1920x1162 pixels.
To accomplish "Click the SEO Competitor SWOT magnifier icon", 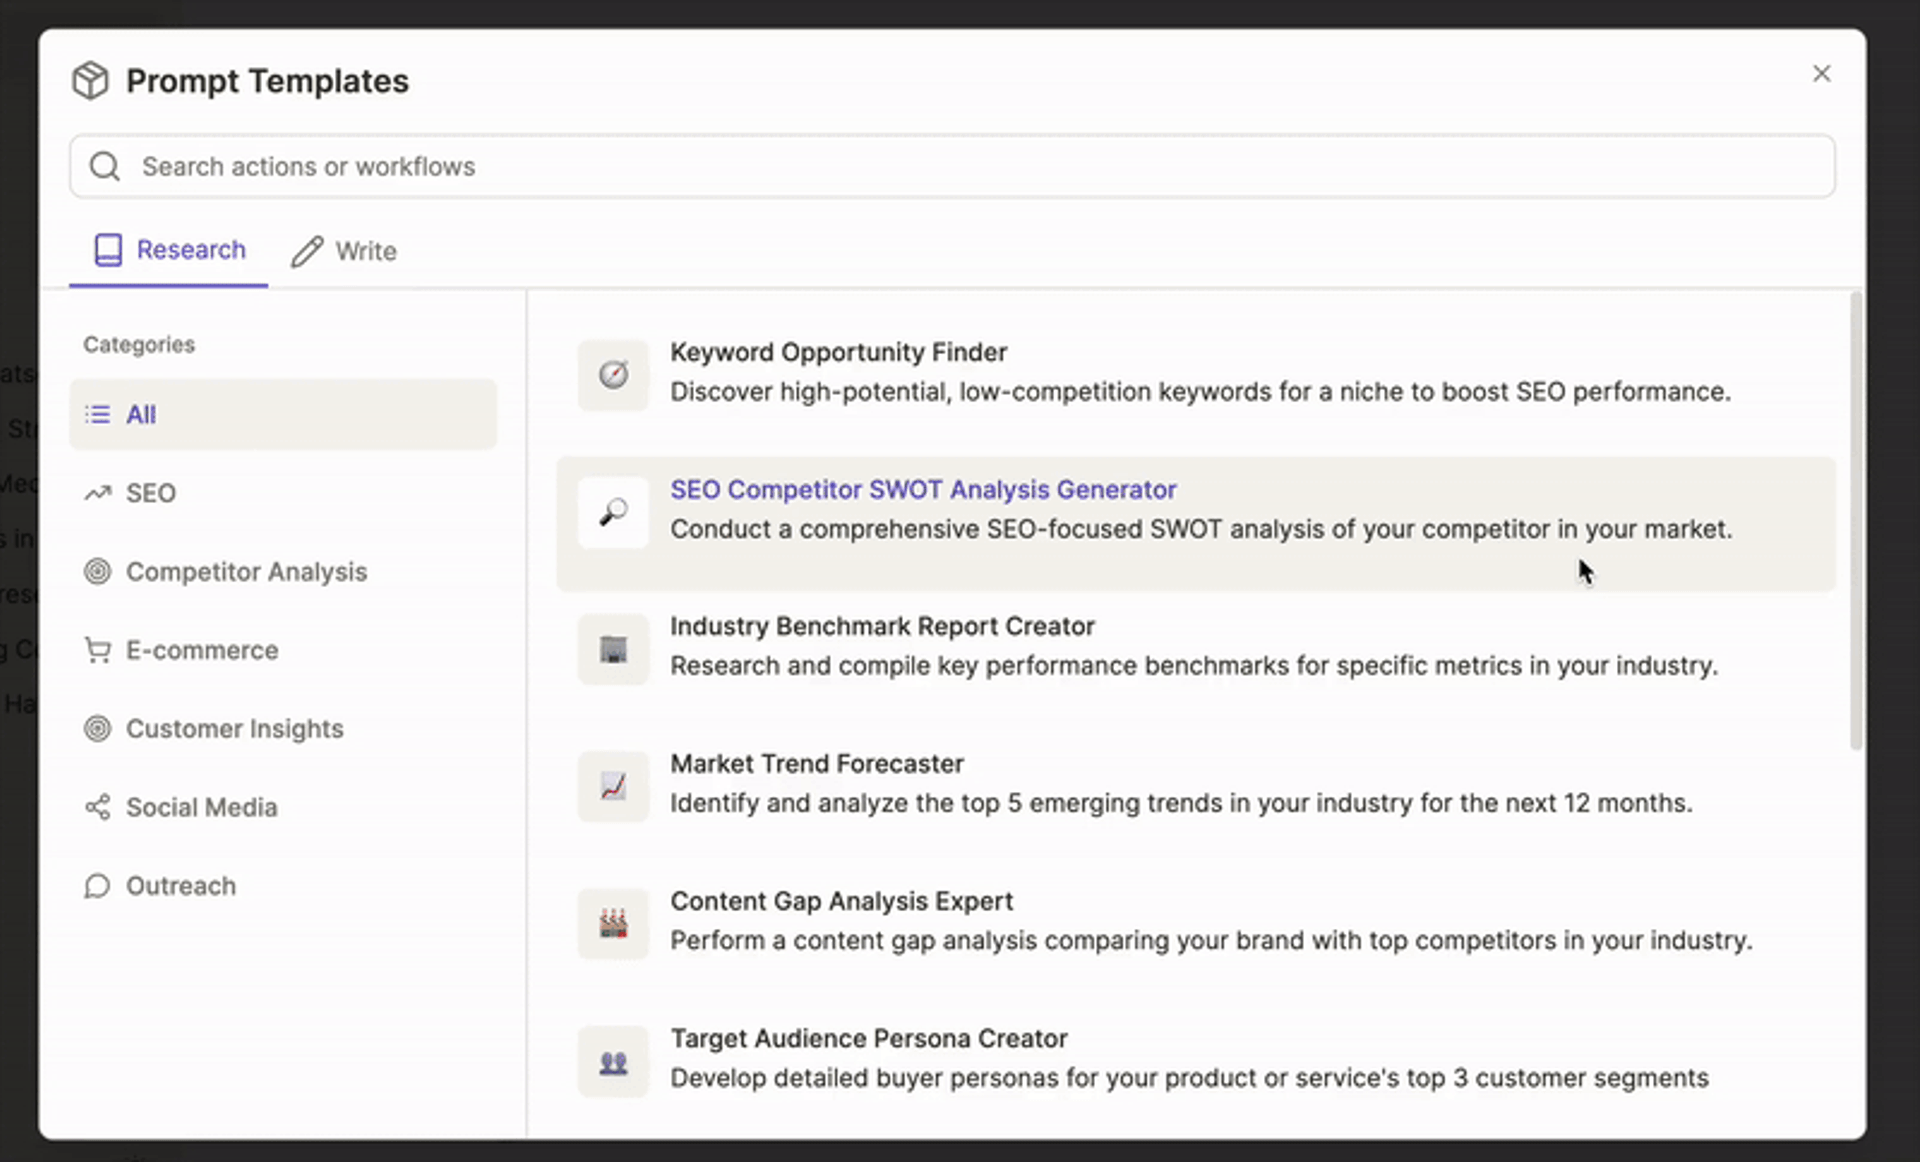I will click(x=613, y=512).
